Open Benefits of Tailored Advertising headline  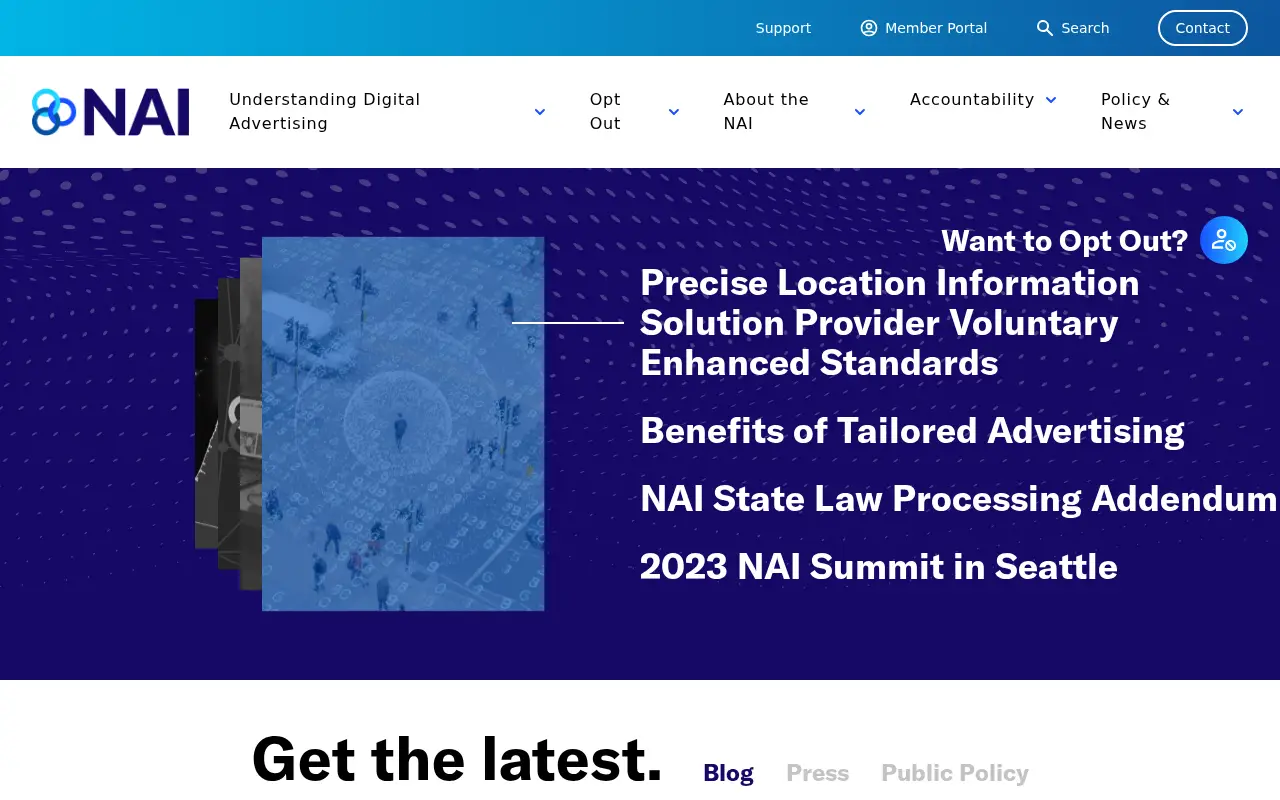[x=912, y=431]
